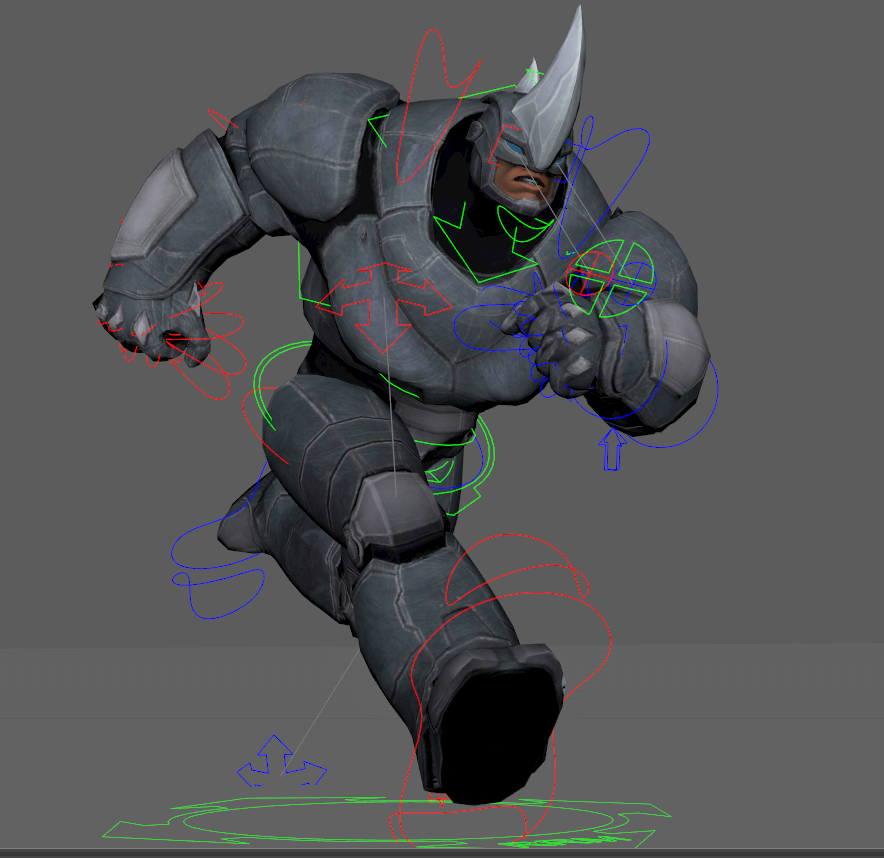884x858 pixels.
Task: Select the red curved head control above the helmet
Action: point(437,104)
